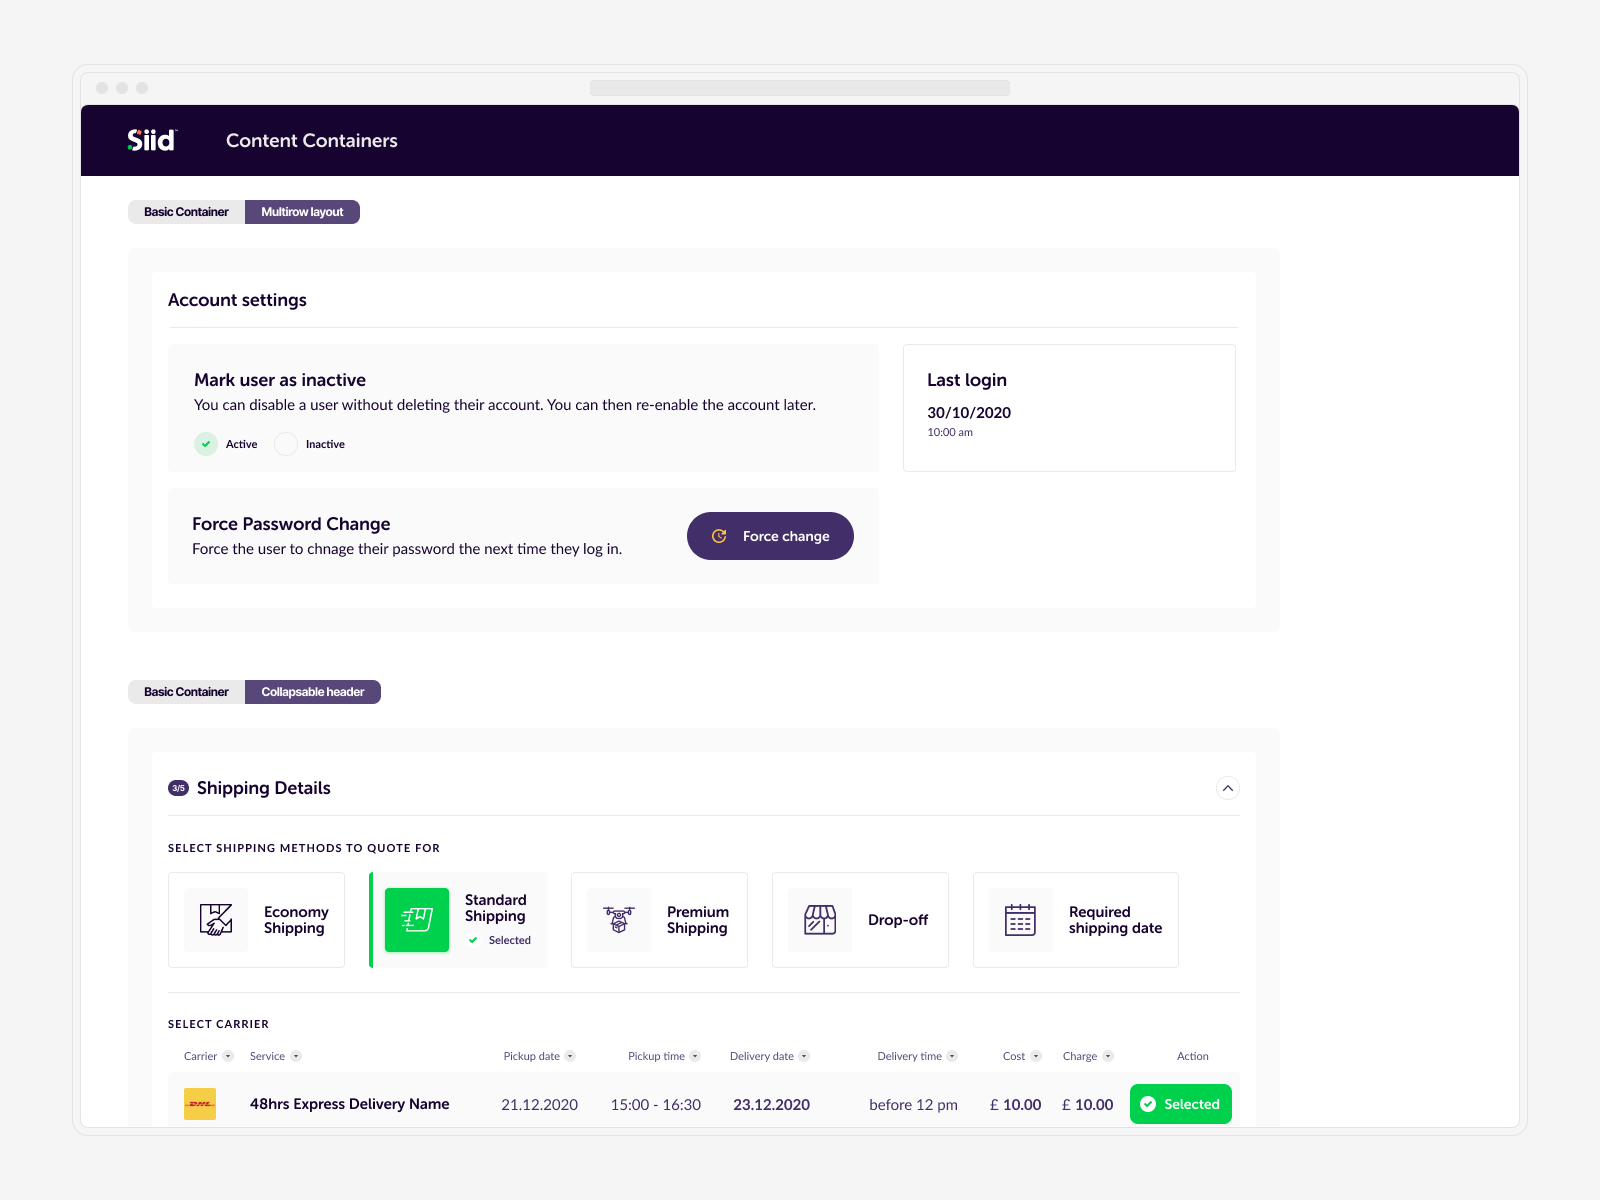This screenshot has width=1600, height=1200.
Task: Choose the Required shipping date card
Action: [x=1076, y=920]
